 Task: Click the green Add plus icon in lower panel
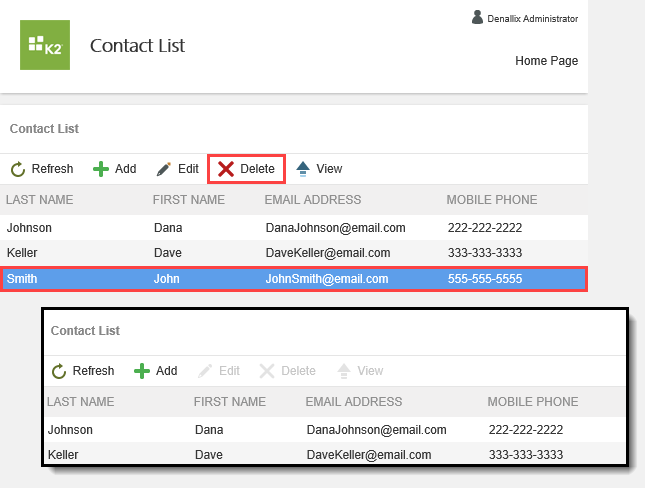(x=142, y=371)
